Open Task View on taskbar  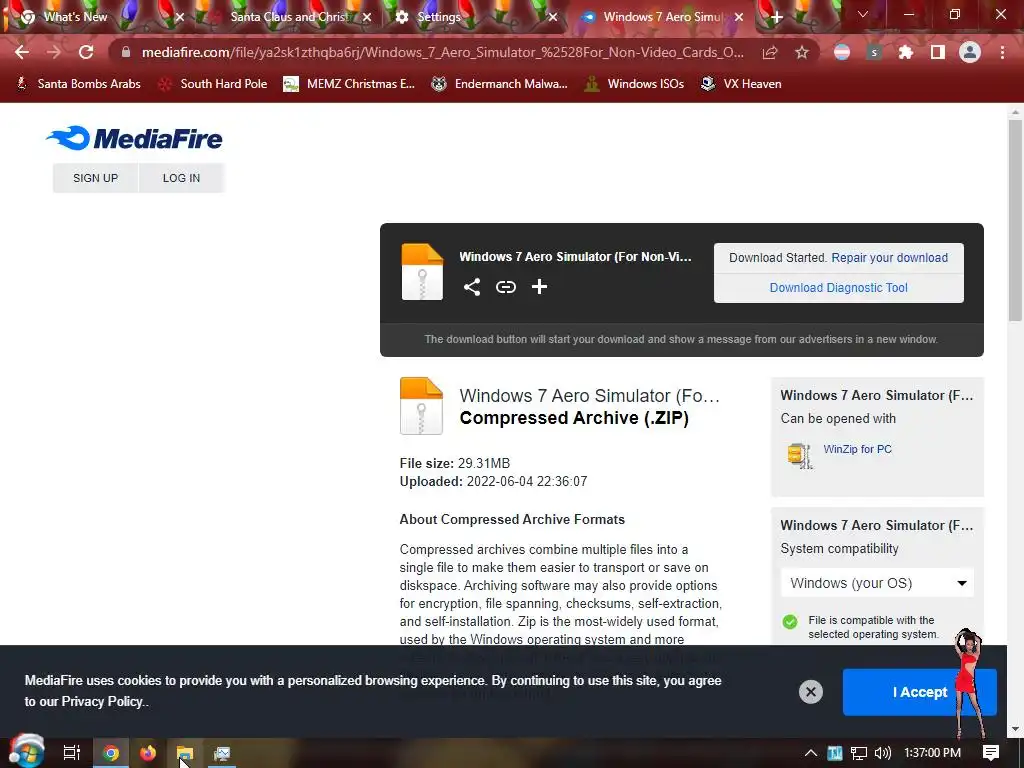[x=72, y=753]
